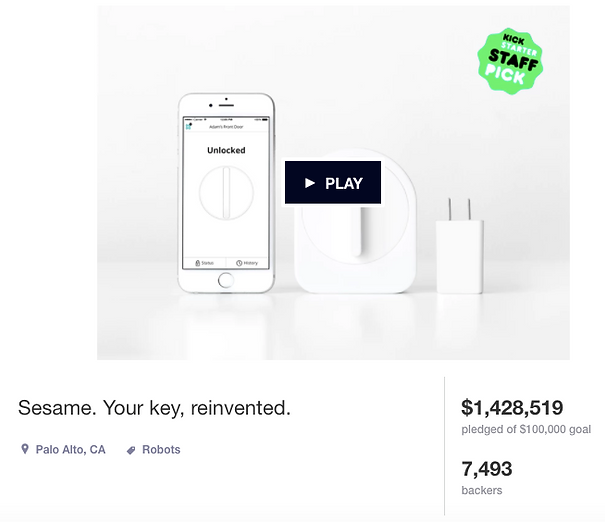Click the lock knob circle on phone screen

226,193
